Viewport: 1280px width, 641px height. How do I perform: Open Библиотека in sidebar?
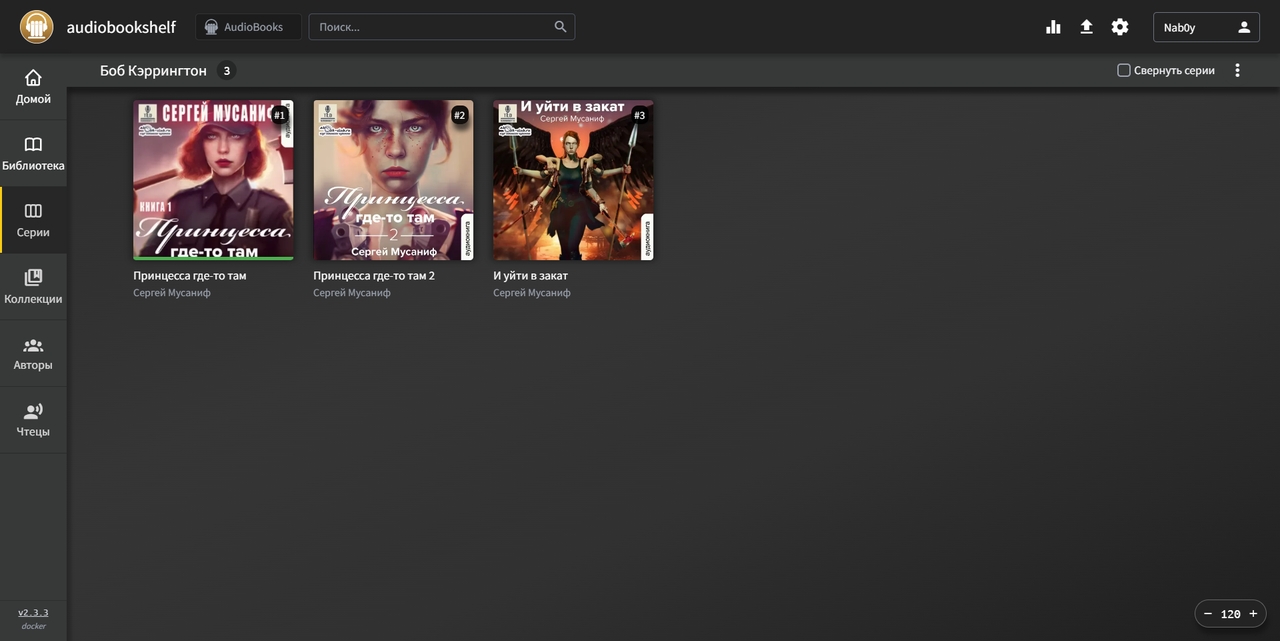click(33, 154)
